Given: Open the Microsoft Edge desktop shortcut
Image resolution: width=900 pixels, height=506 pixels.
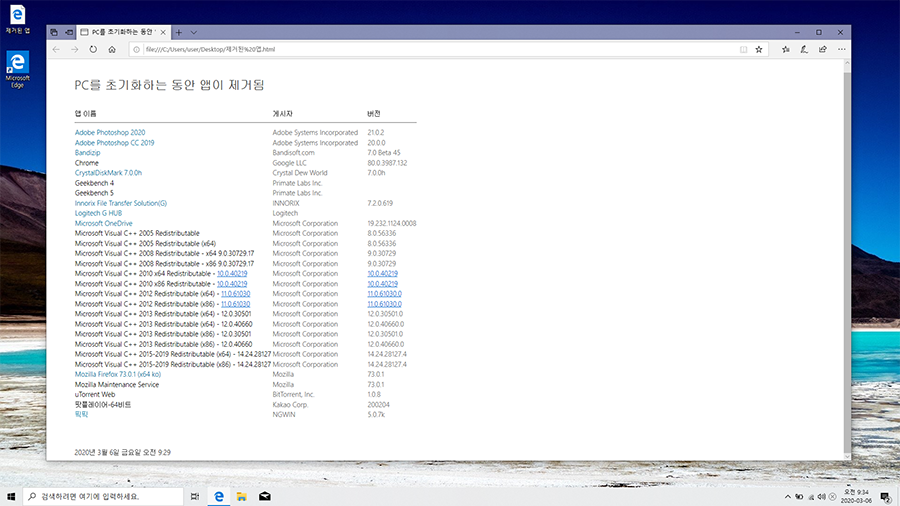Looking at the screenshot, I should (x=18, y=69).
